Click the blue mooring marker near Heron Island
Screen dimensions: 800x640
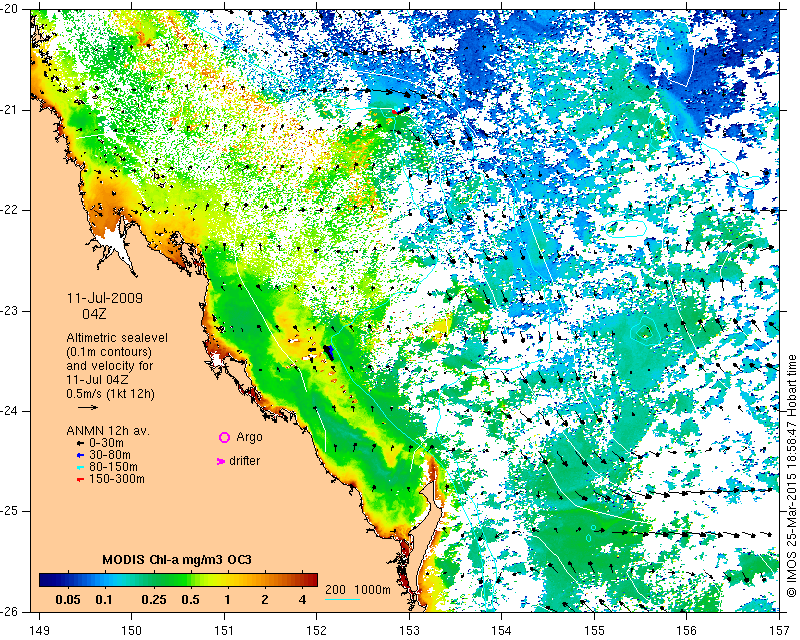point(329,352)
